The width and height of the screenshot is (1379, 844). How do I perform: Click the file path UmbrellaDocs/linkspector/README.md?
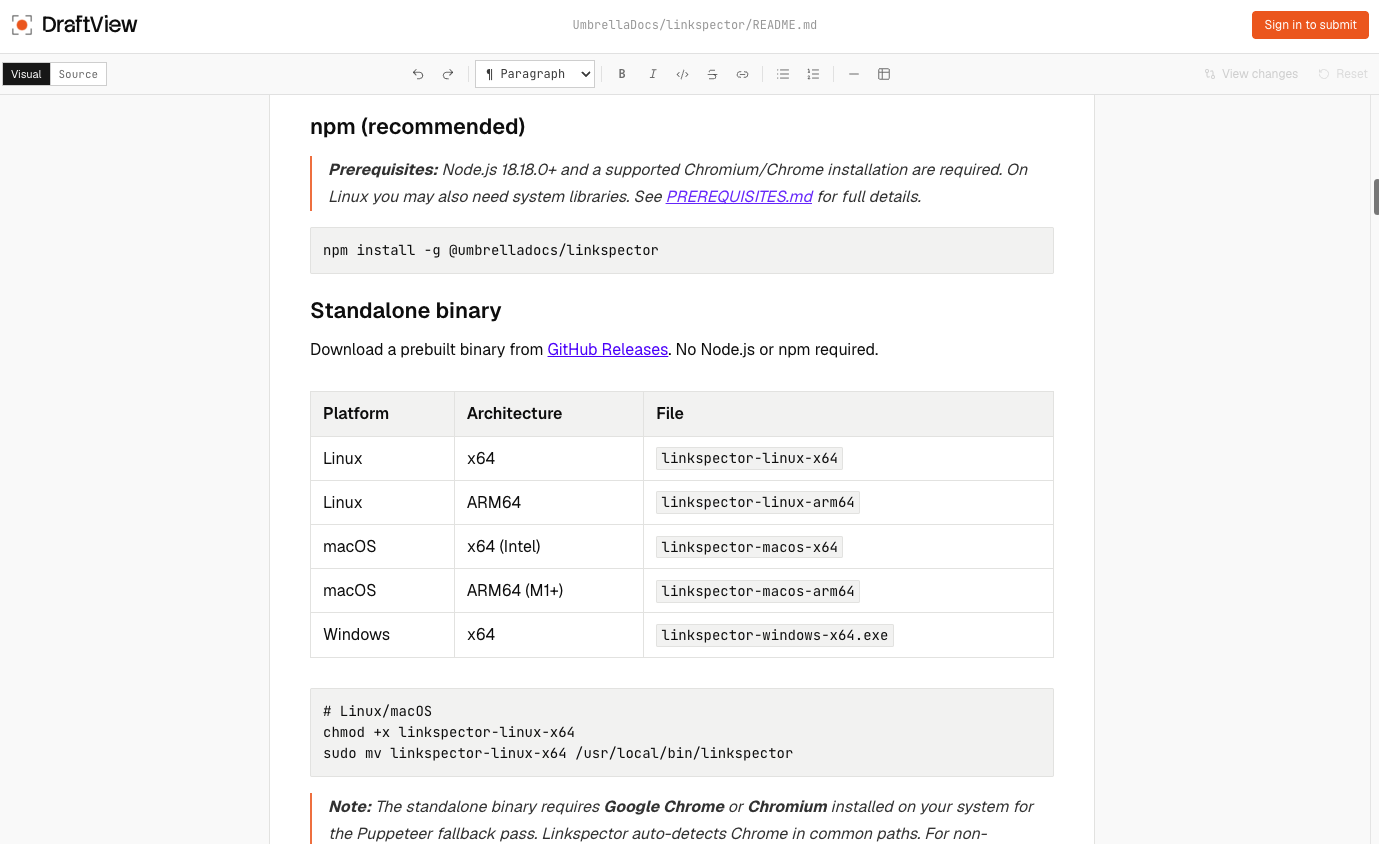pyautogui.click(x=695, y=25)
